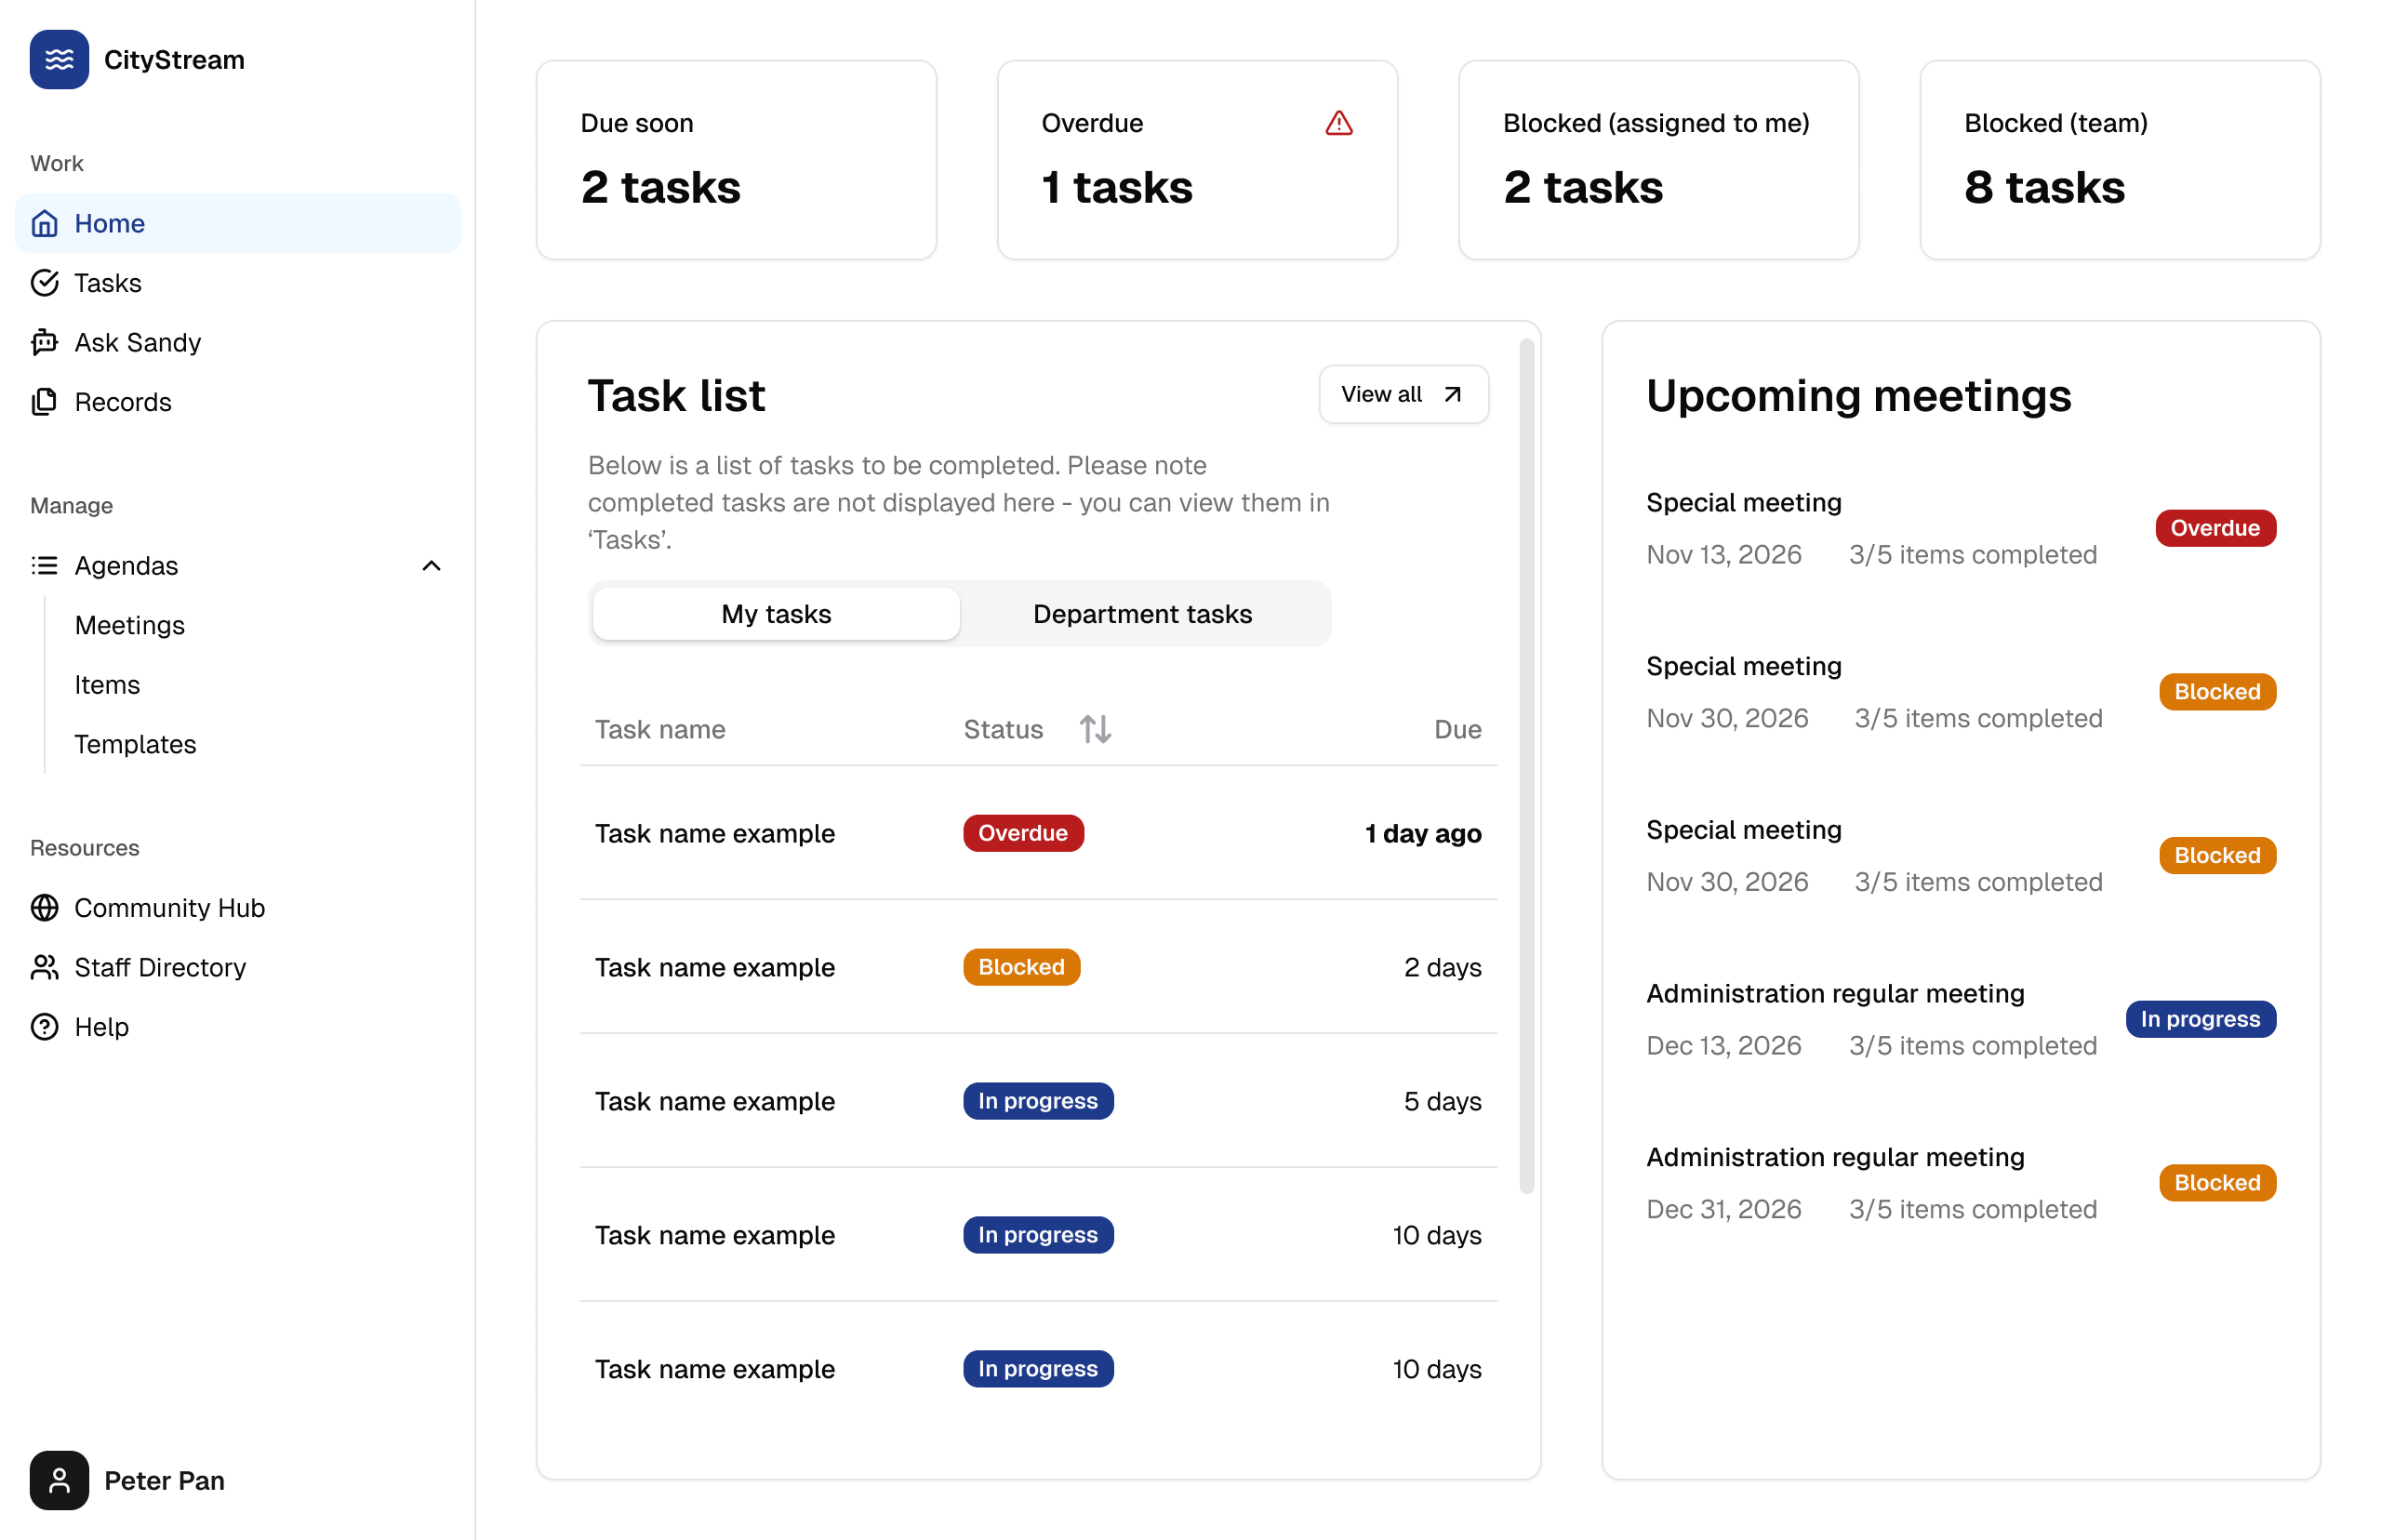Click the Ask Sandy robot icon
Image resolution: width=2381 pixels, height=1540 pixels.
(45, 342)
